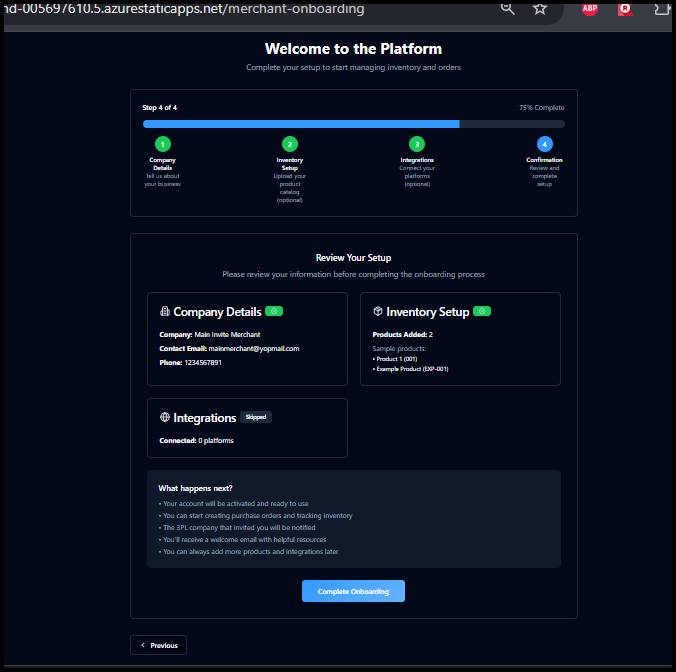Click 'welcome email with helpful resources' bullet

click(x=242, y=540)
